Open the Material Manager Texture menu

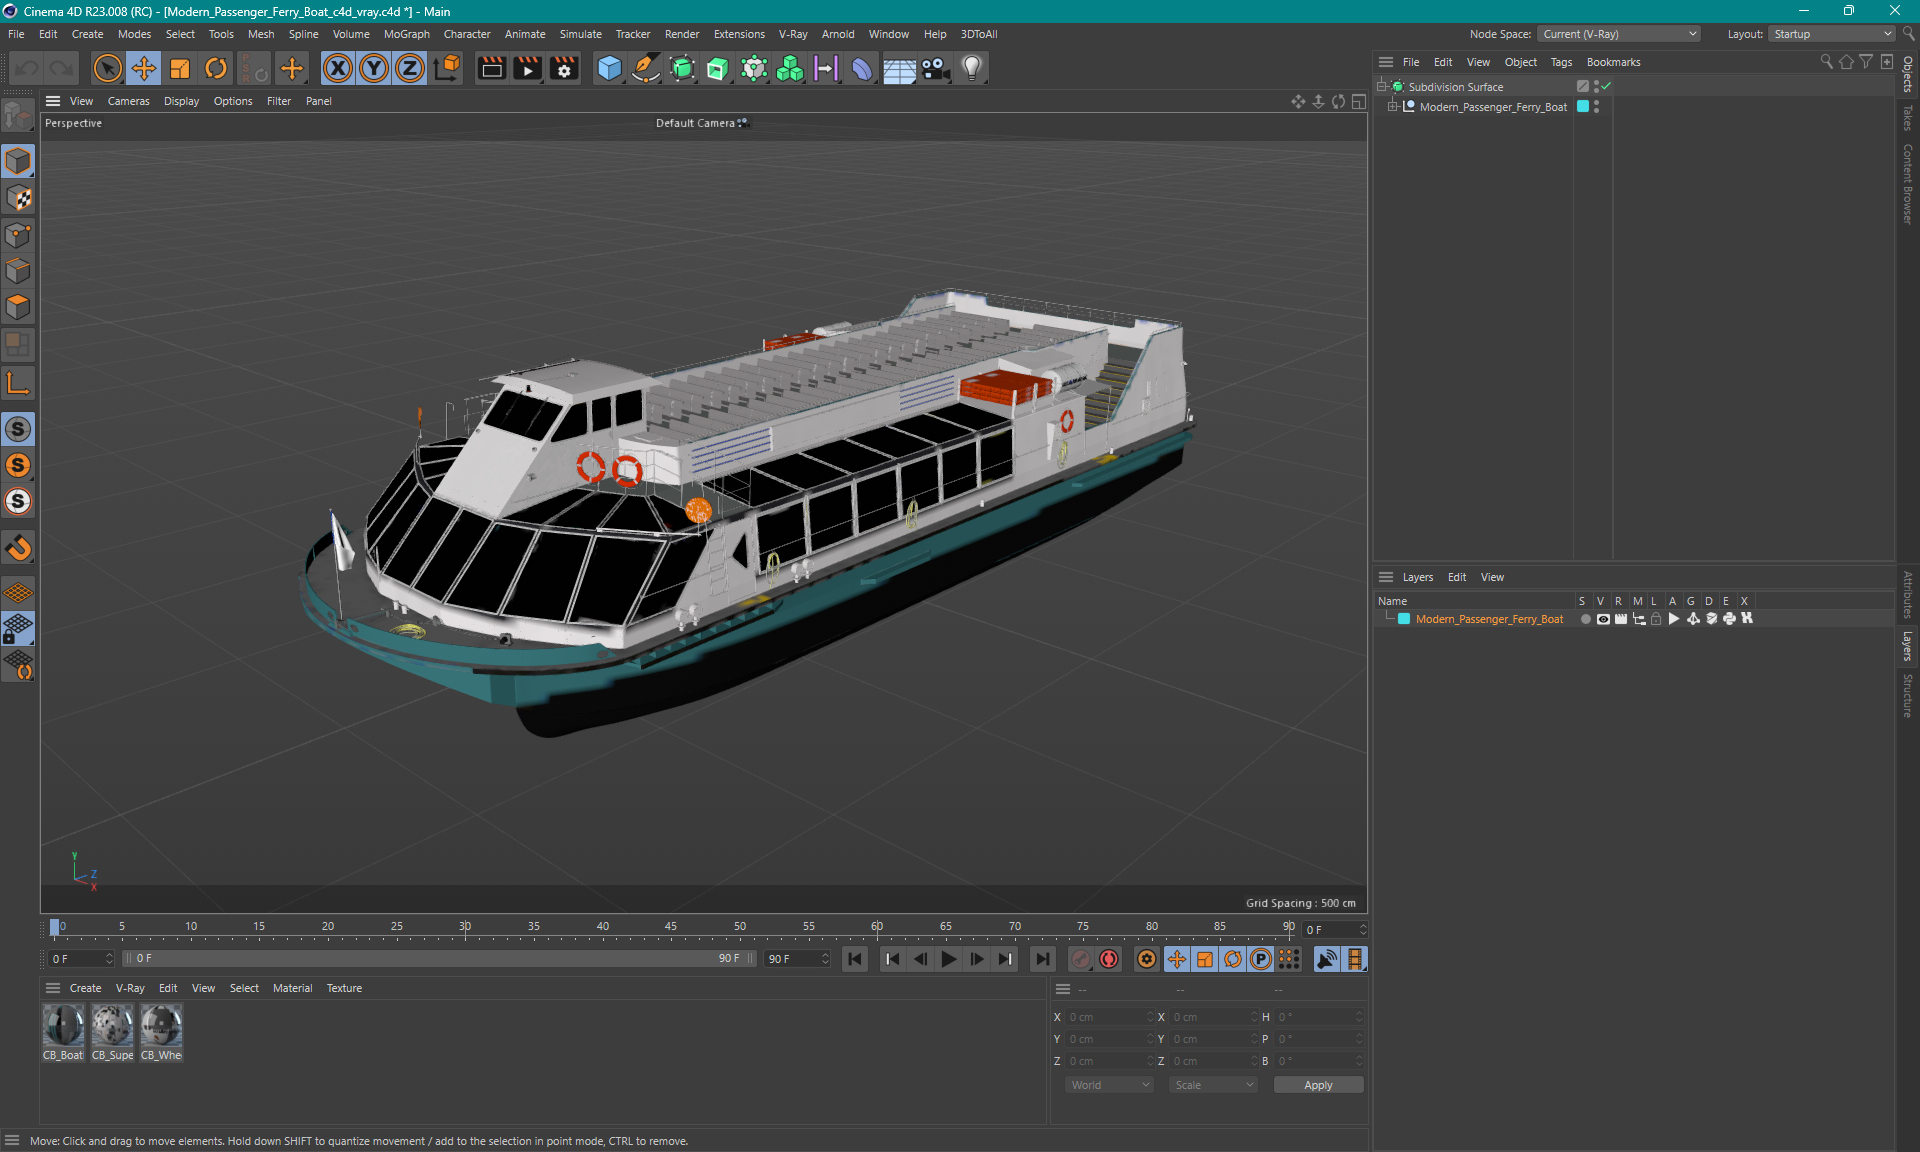344,988
